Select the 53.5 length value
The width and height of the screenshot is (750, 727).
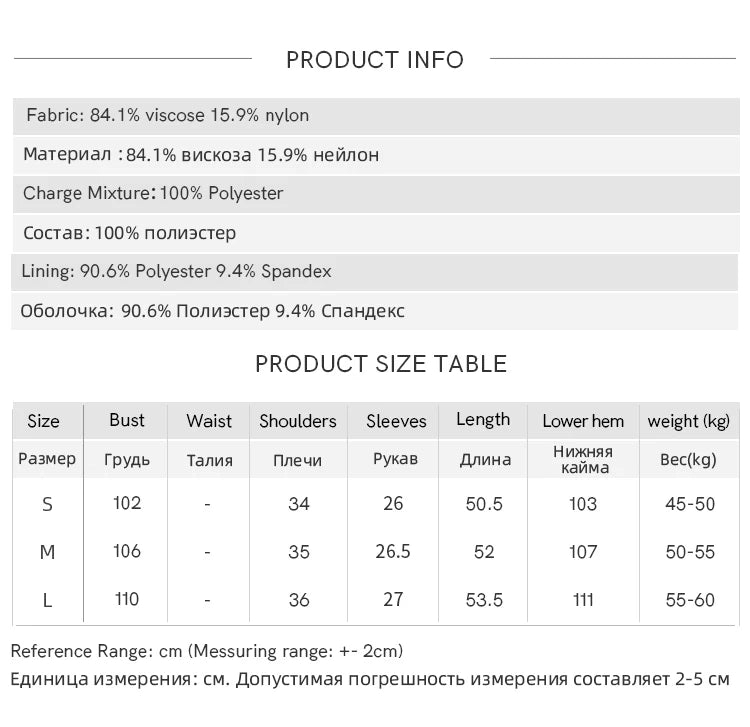pyautogui.click(x=484, y=600)
